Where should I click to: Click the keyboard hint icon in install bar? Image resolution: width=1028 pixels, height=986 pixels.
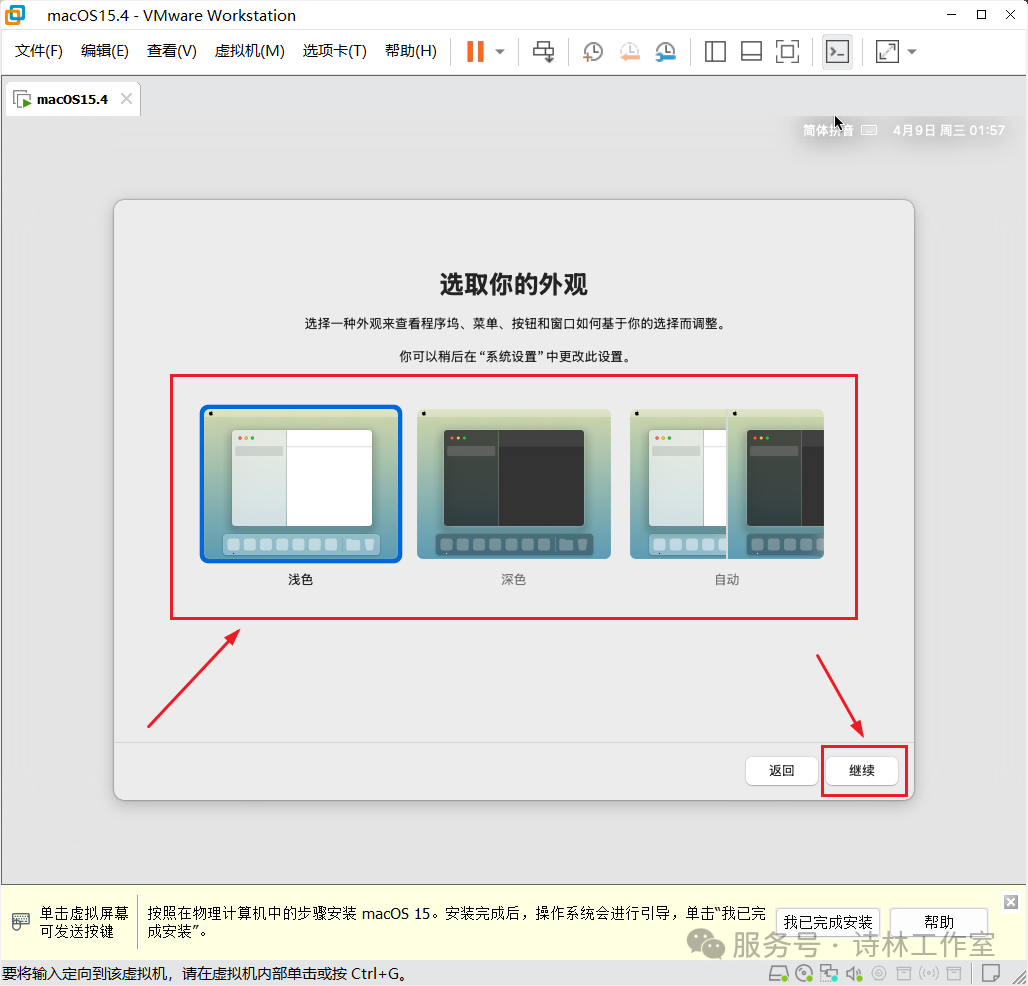[x=20, y=922]
